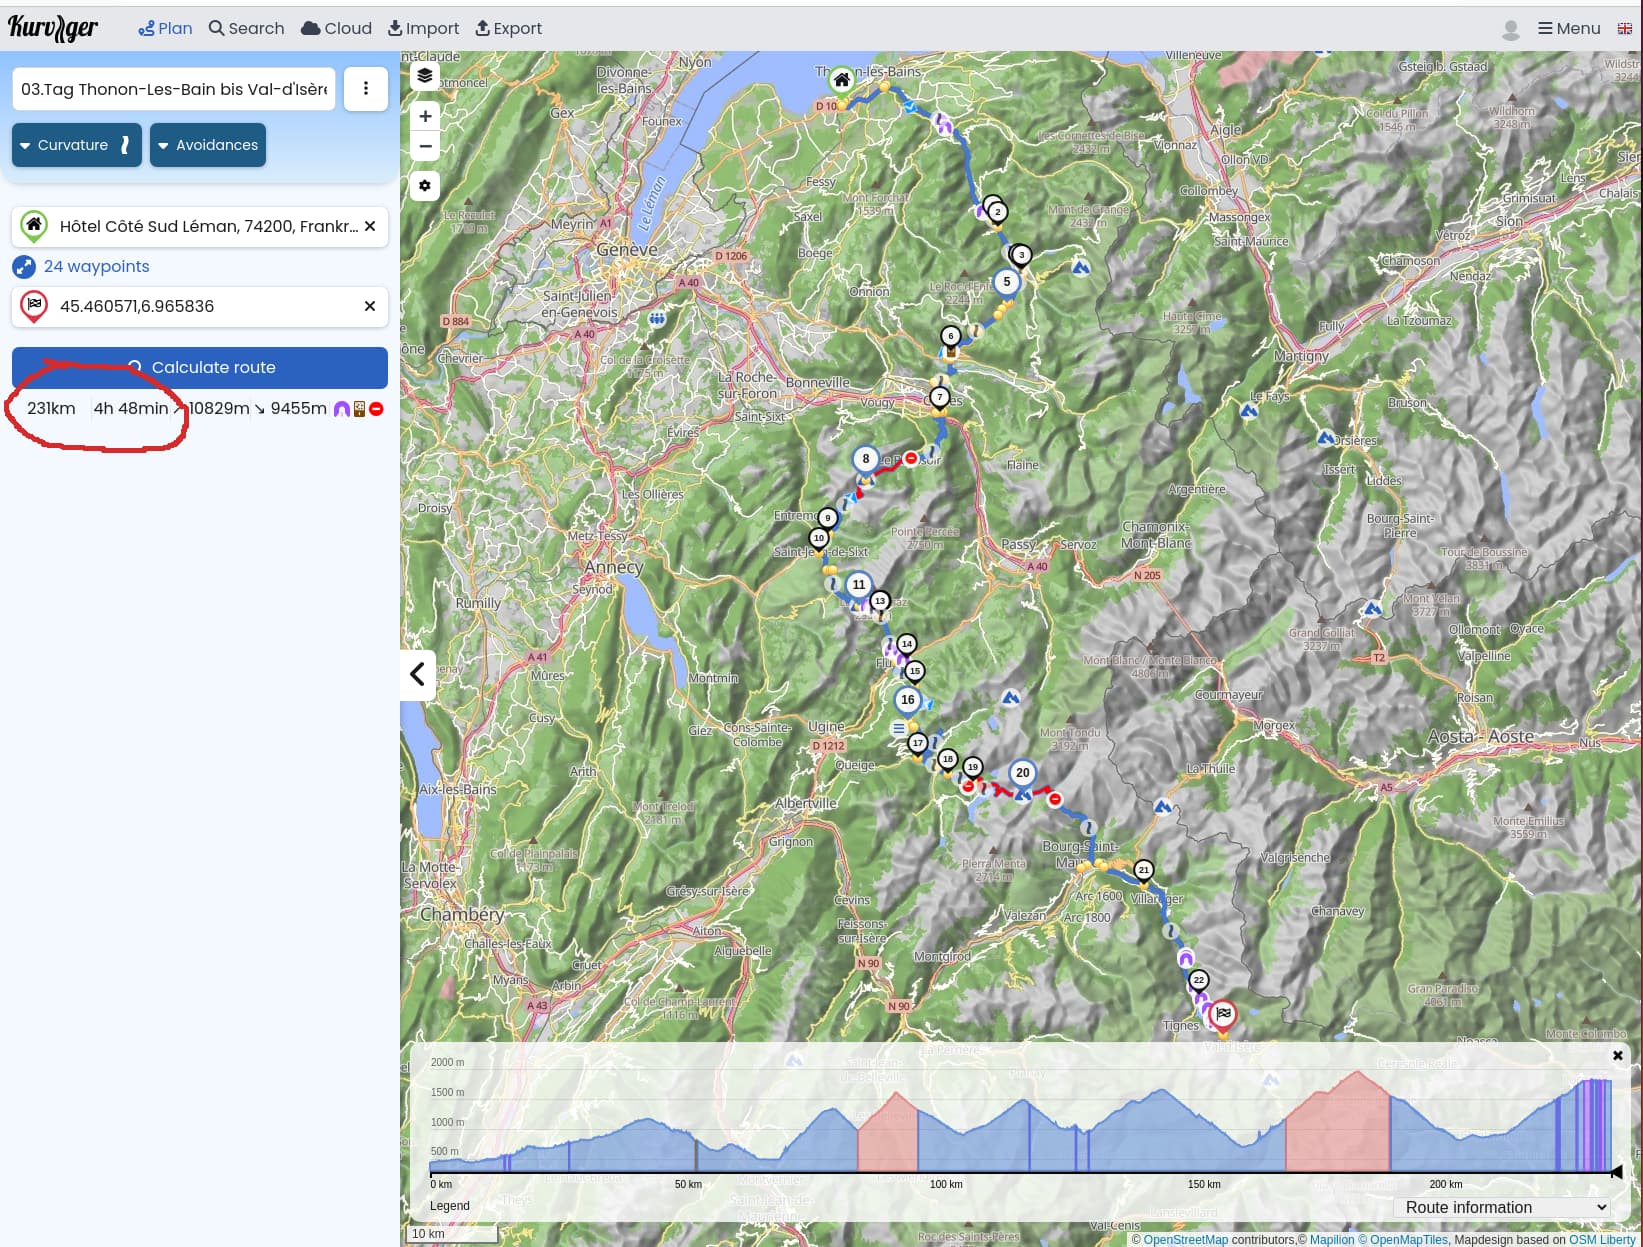Open the map layers selector

coord(425,76)
